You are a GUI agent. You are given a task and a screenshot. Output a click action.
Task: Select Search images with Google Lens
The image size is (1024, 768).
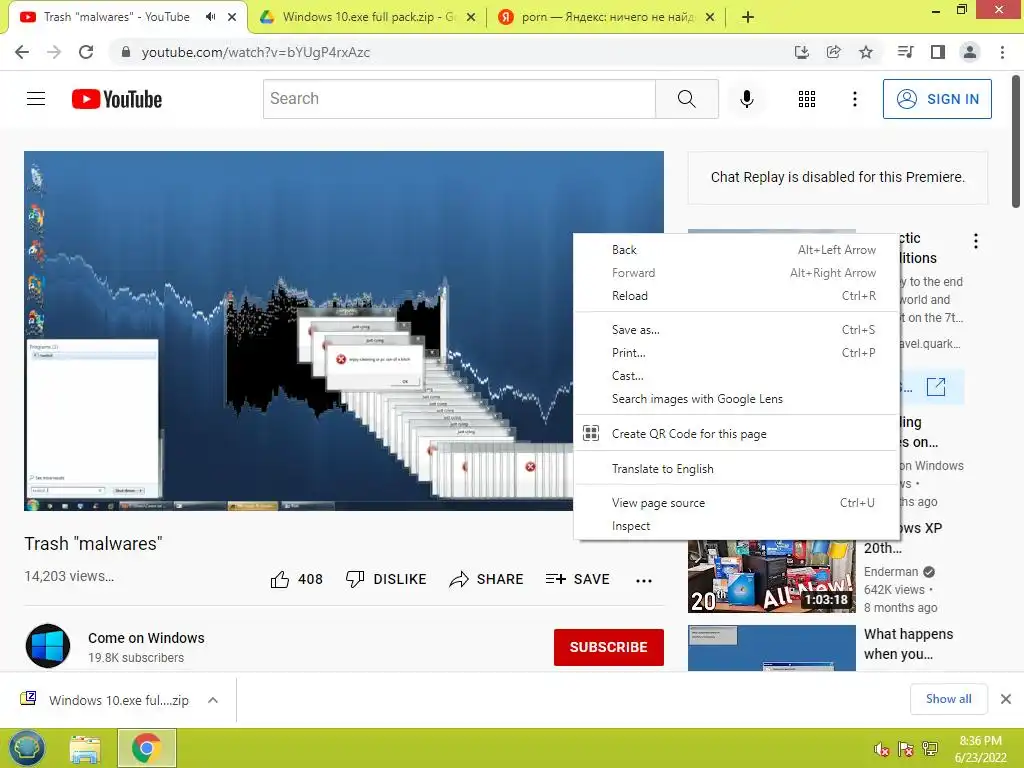[737, 399]
